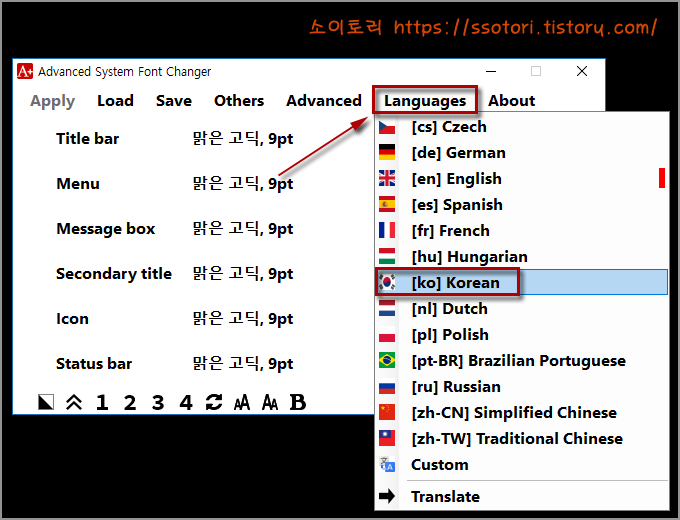Choose [pt-BR] Brazilian Portuguese language
This screenshot has height=520, width=680.
pos(522,361)
